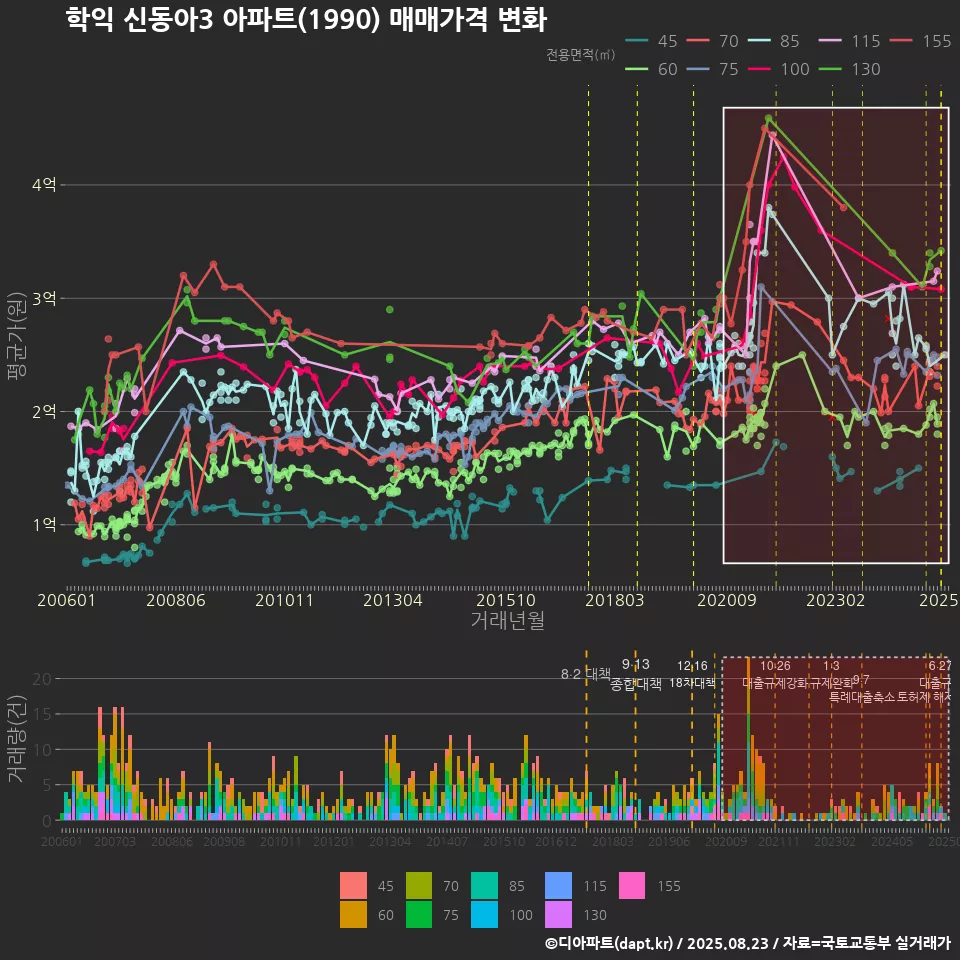The width and height of the screenshot is (960, 960).
Task: Click the 2억 price axis label
Action: 43,411
